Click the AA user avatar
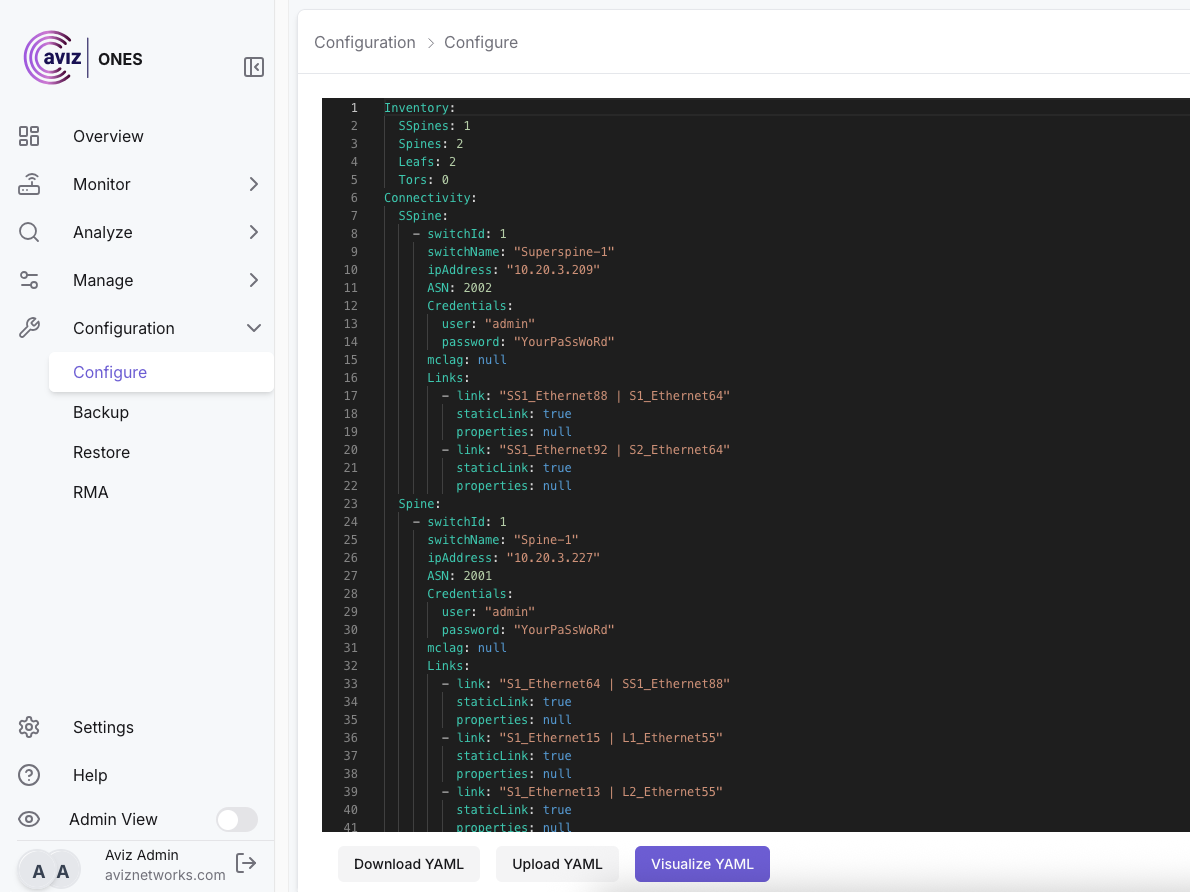Screen dimensions: 1190x892 click(50, 871)
